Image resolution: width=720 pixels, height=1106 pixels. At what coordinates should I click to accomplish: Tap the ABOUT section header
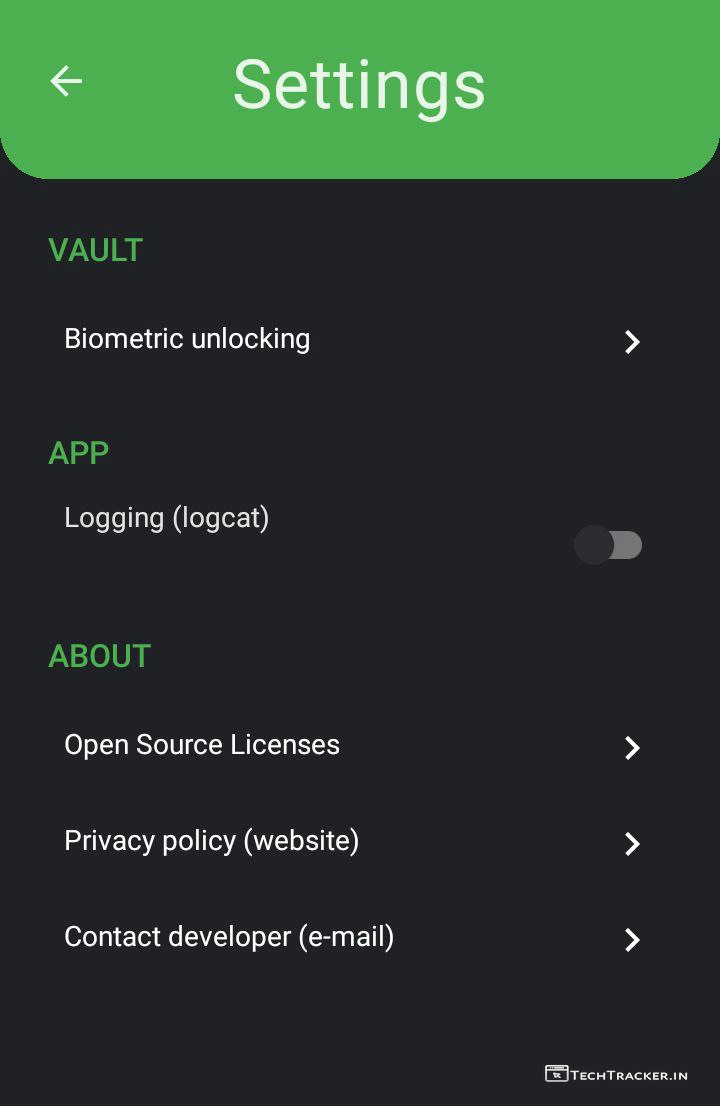100,656
